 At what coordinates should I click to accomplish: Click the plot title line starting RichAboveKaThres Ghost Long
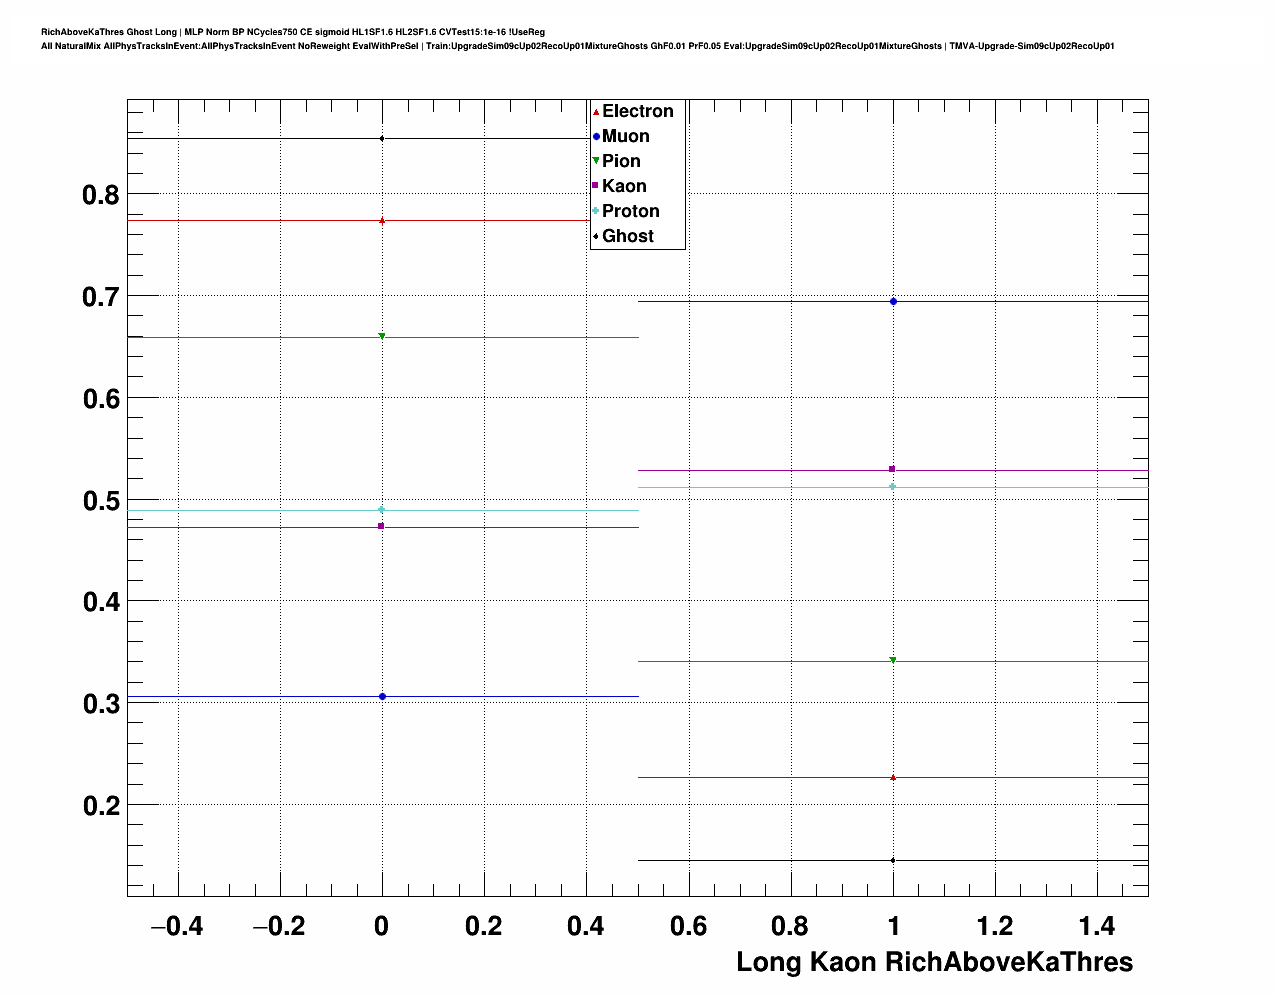click(293, 32)
